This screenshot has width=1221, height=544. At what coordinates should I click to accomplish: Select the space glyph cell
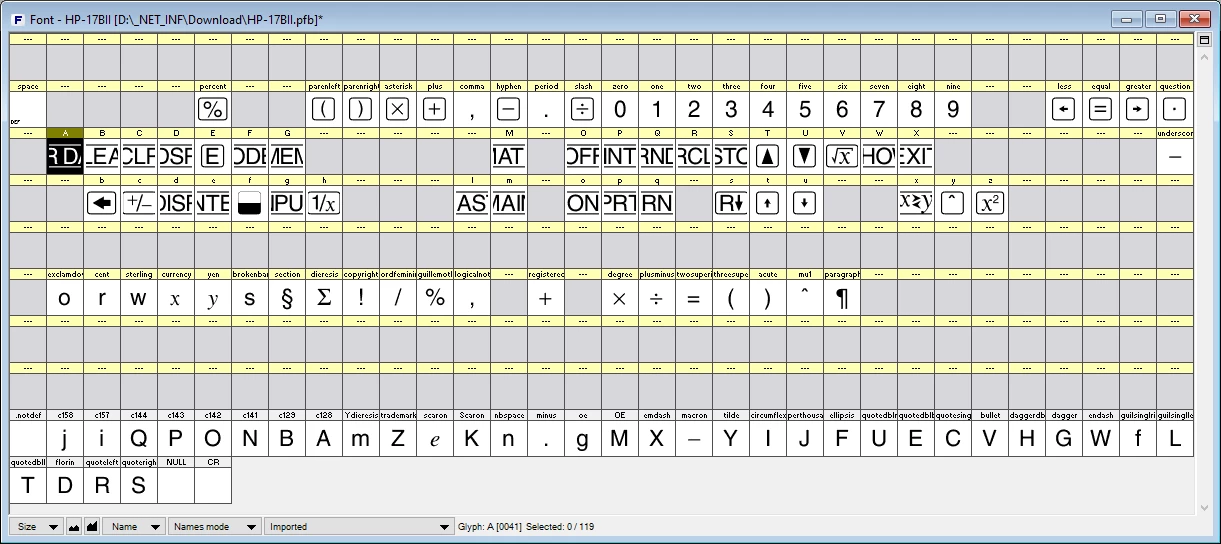pyautogui.click(x=28, y=109)
